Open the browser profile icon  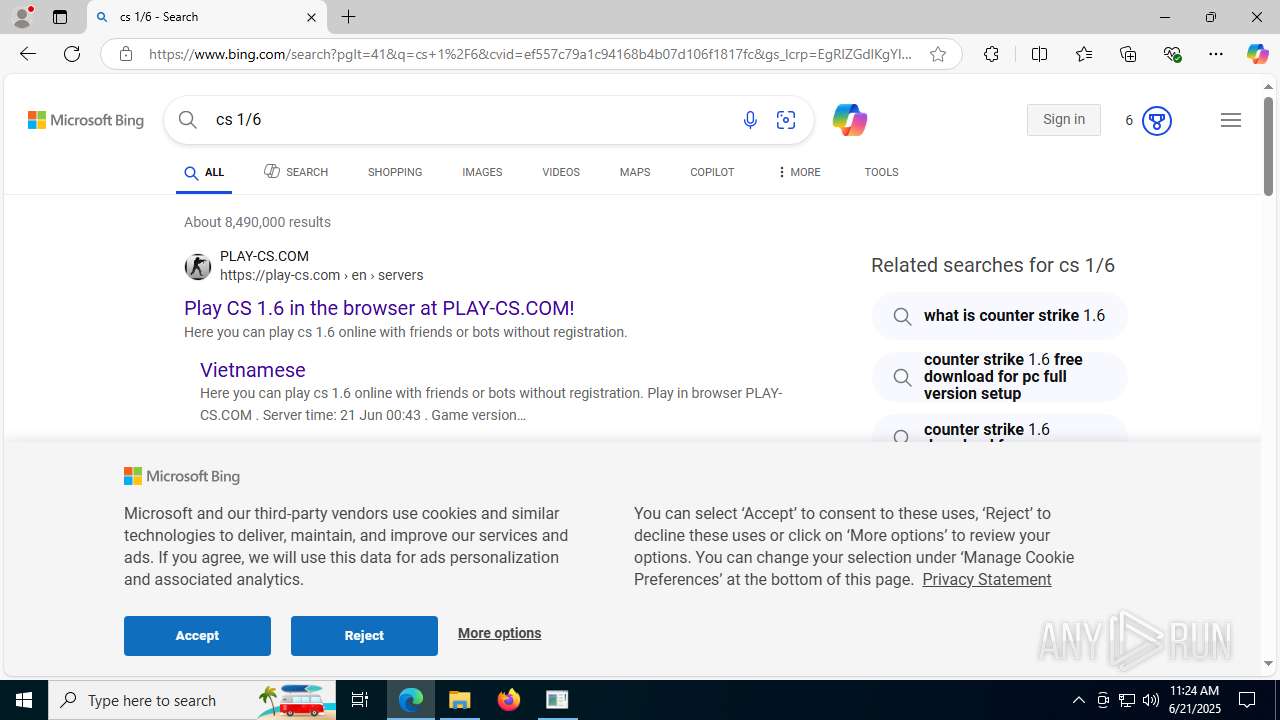tap(22, 17)
